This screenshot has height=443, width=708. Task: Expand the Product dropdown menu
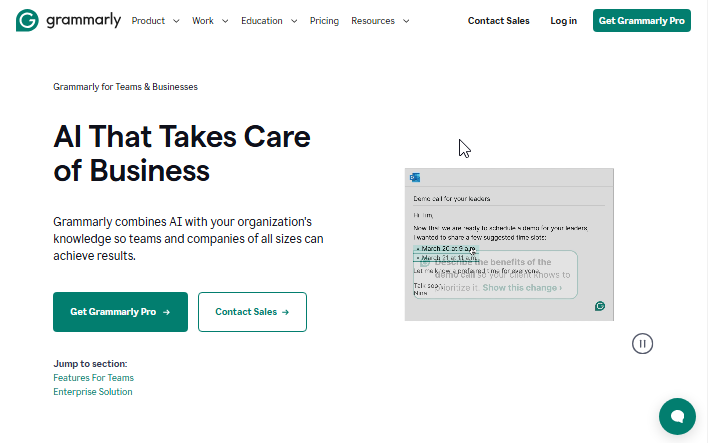pos(155,21)
